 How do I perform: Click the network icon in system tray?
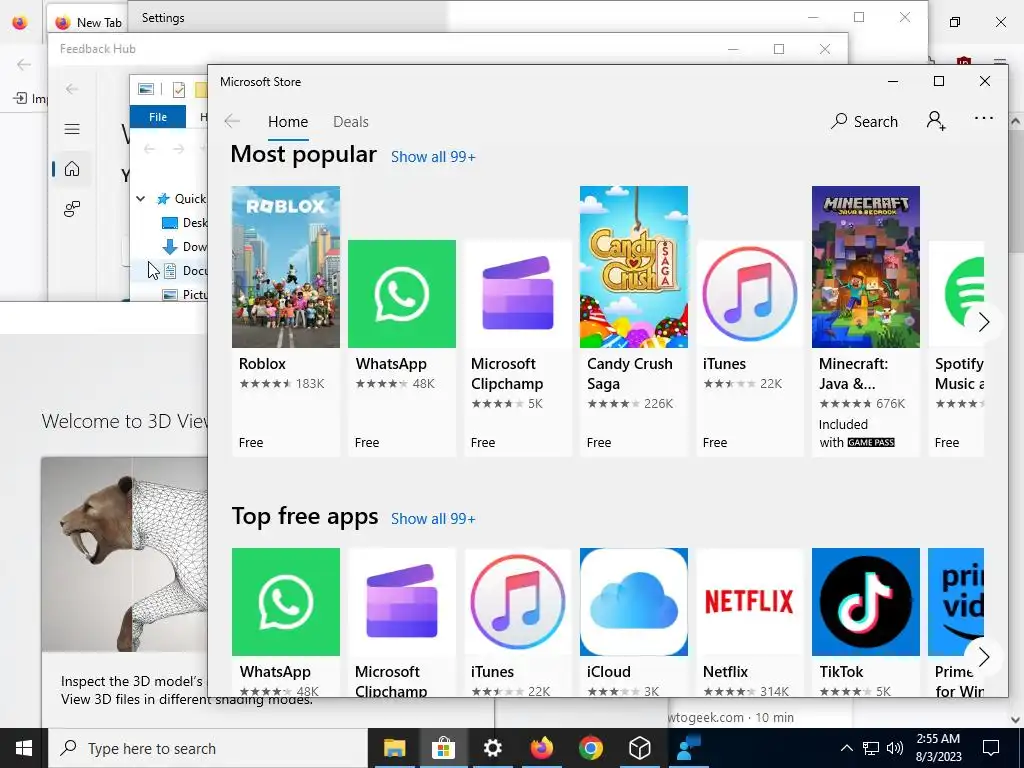pos(871,748)
